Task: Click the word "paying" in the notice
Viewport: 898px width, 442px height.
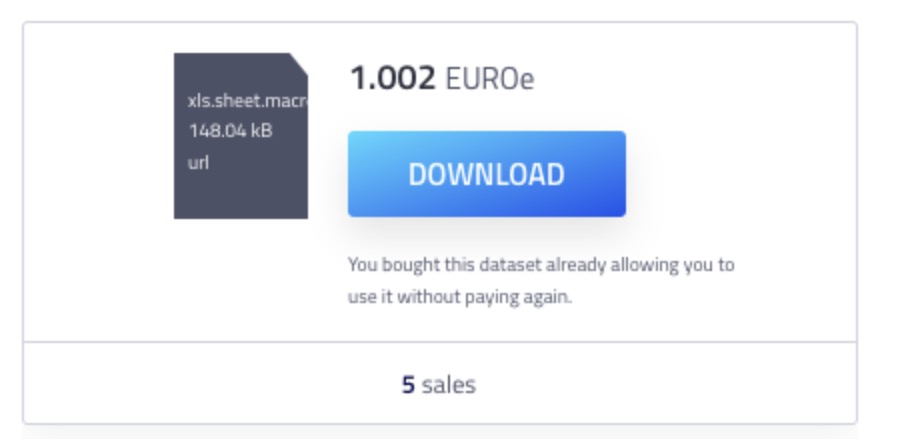Action: (491, 298)
